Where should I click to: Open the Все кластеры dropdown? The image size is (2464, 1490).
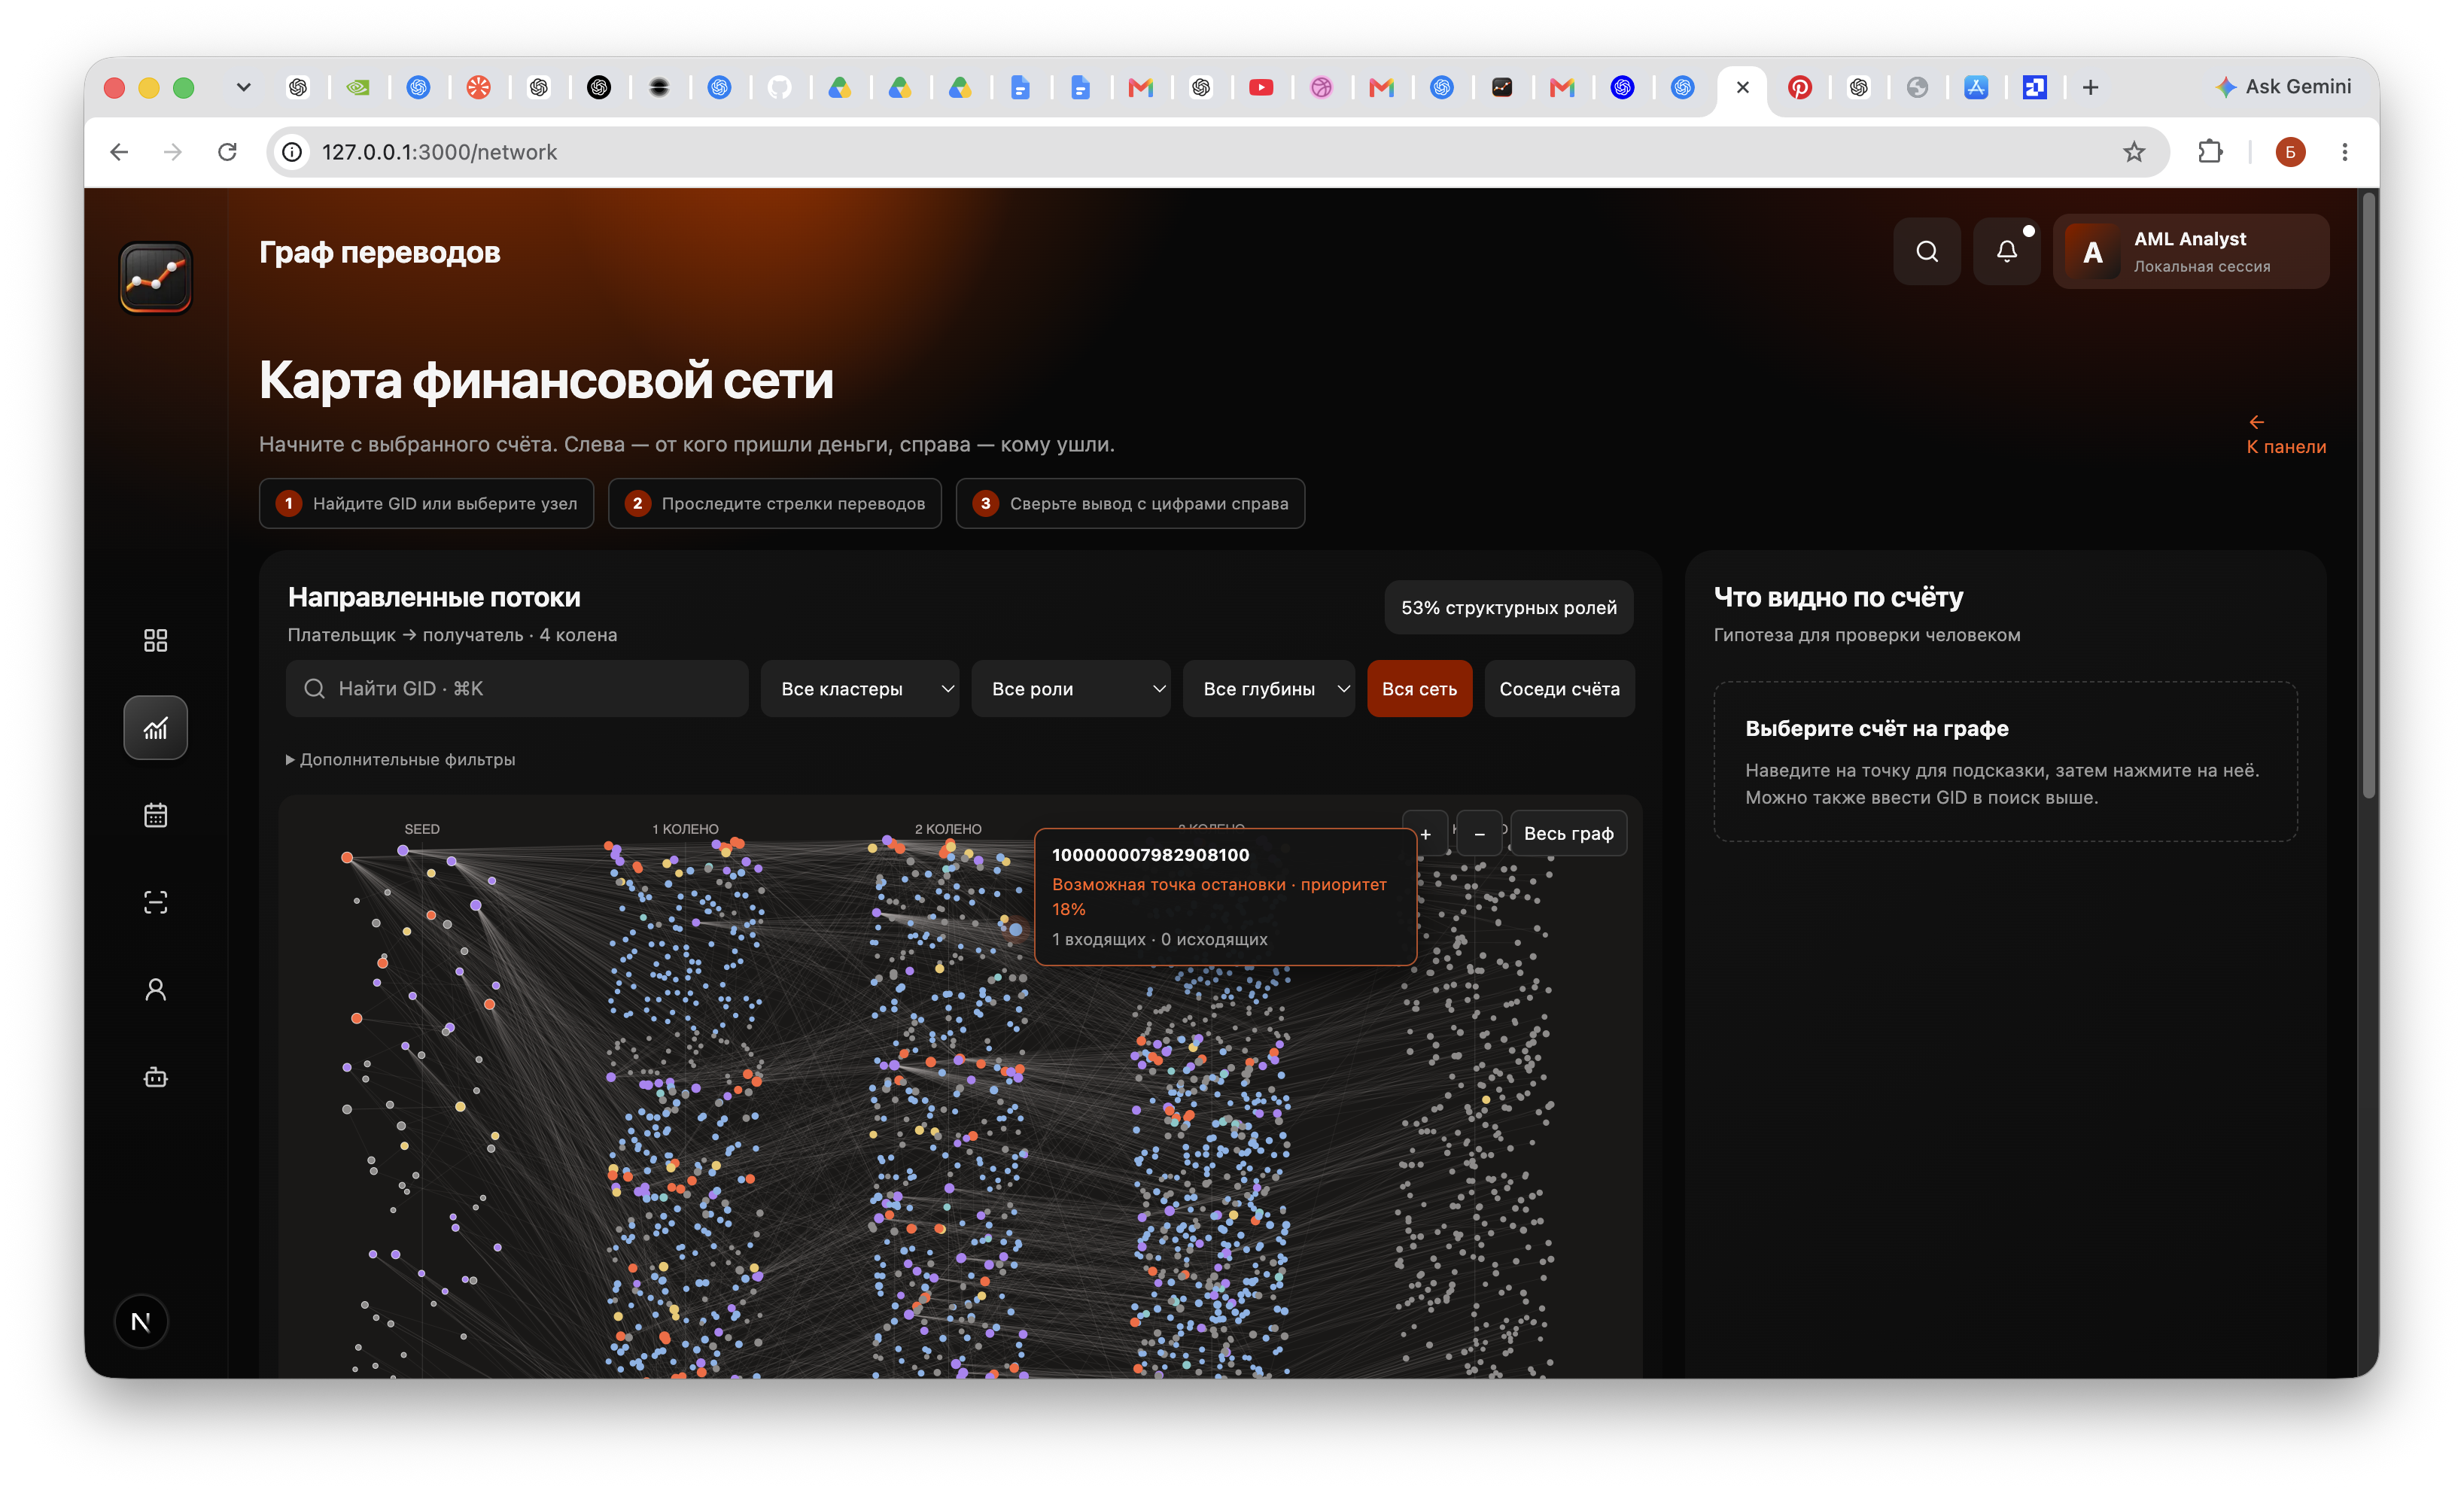coord(859,689)
